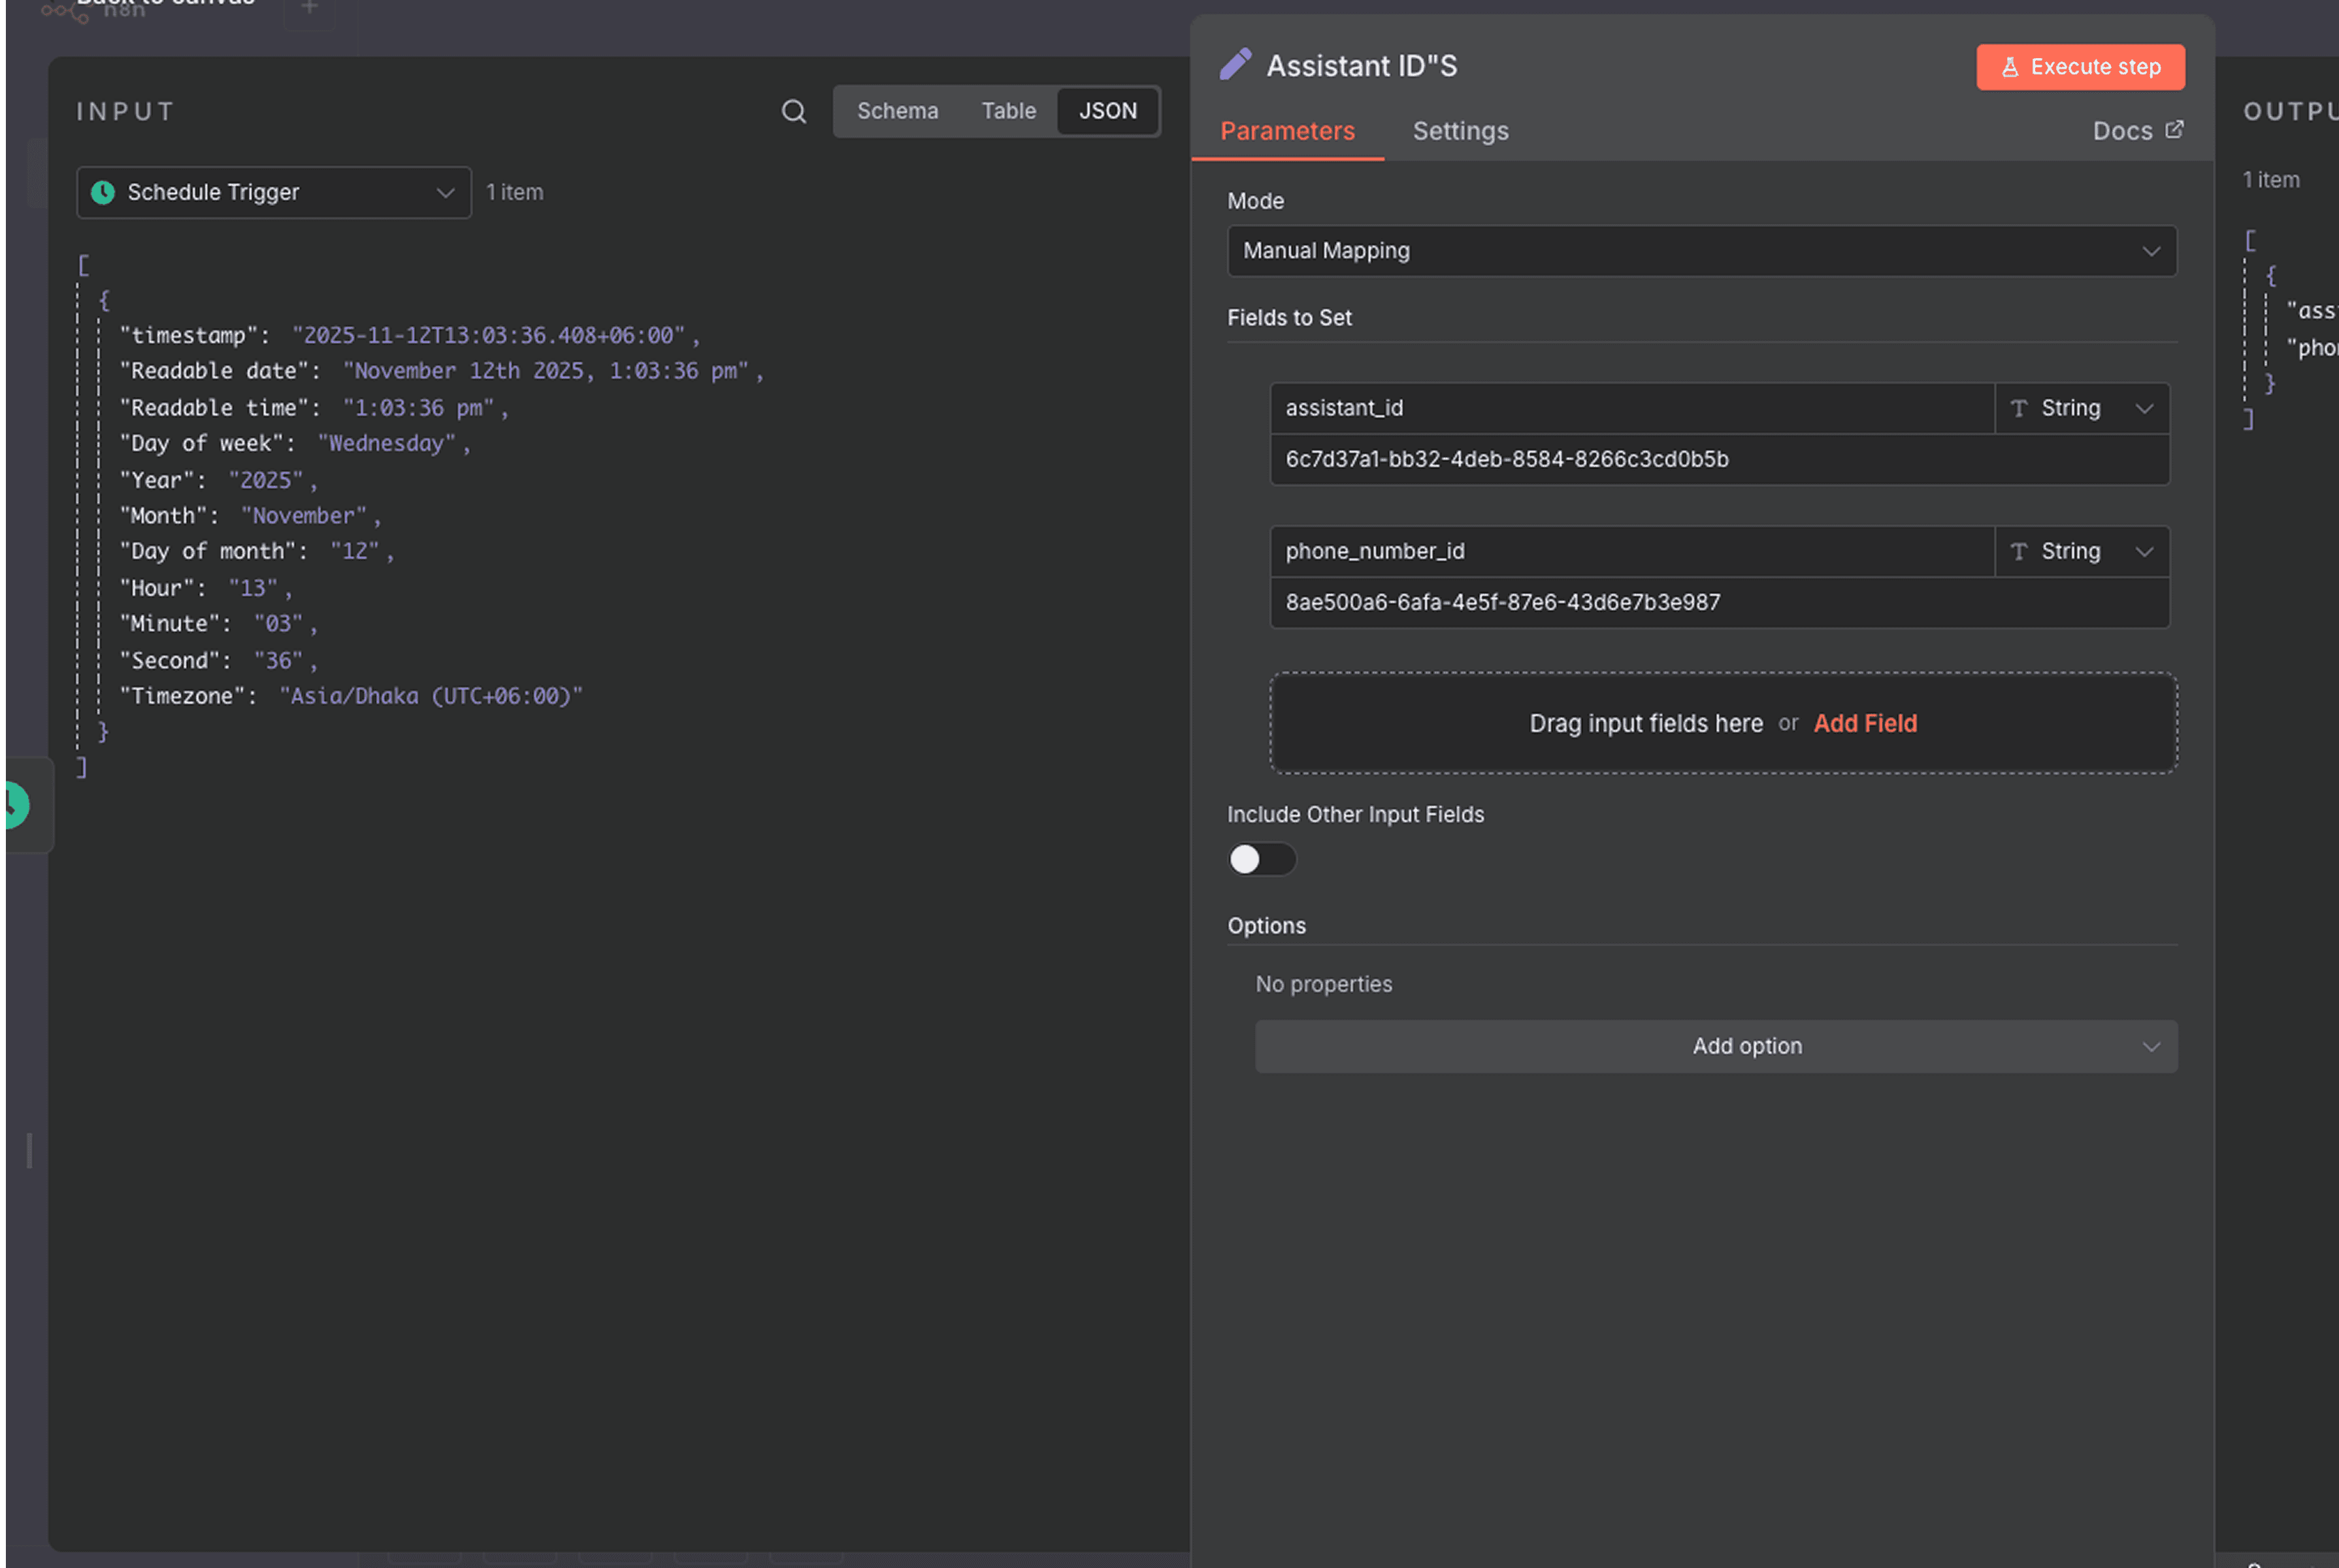Click the green trigger node icon at left edge
The height and width of the screenshot is (1568, 2339).
click(14, 805)
